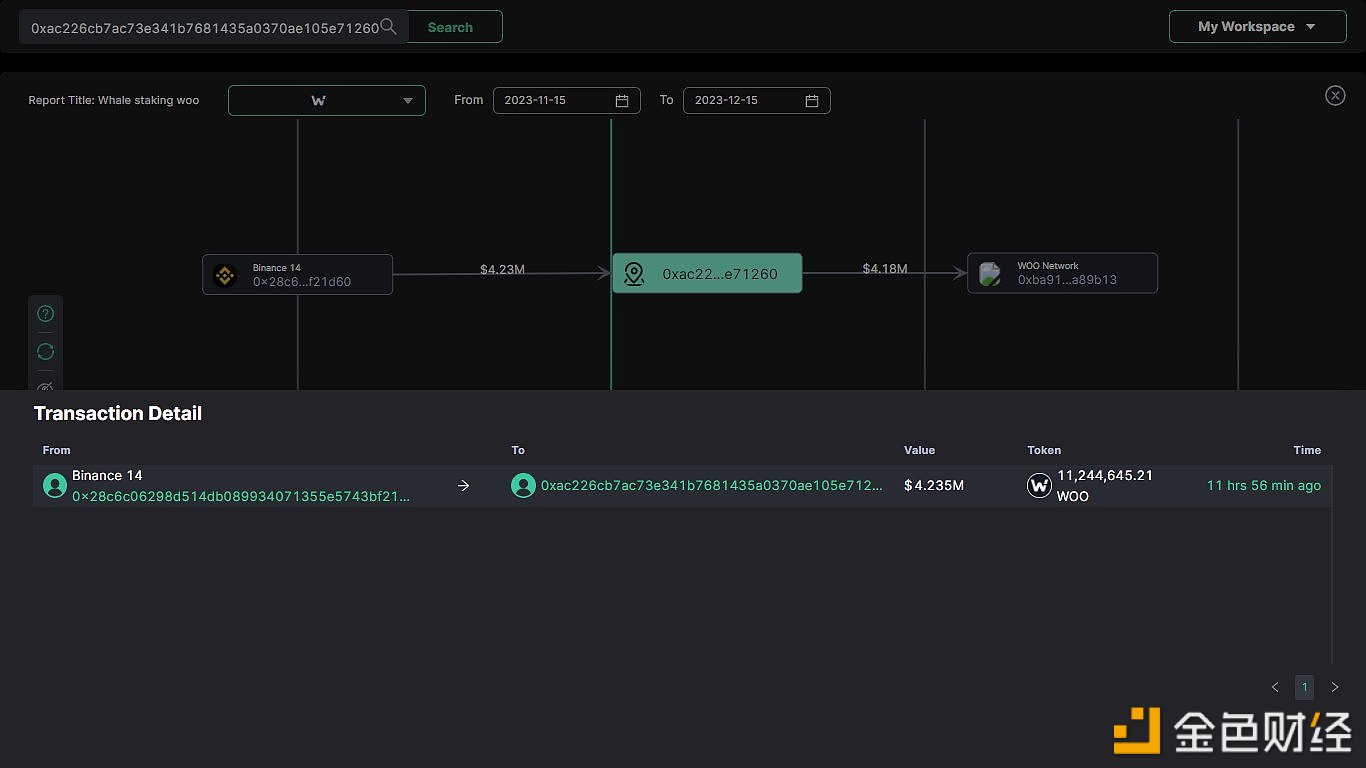
Task: Click the From date field 2023-11-15
Action: pyautogui.click(x=567, y=100)
